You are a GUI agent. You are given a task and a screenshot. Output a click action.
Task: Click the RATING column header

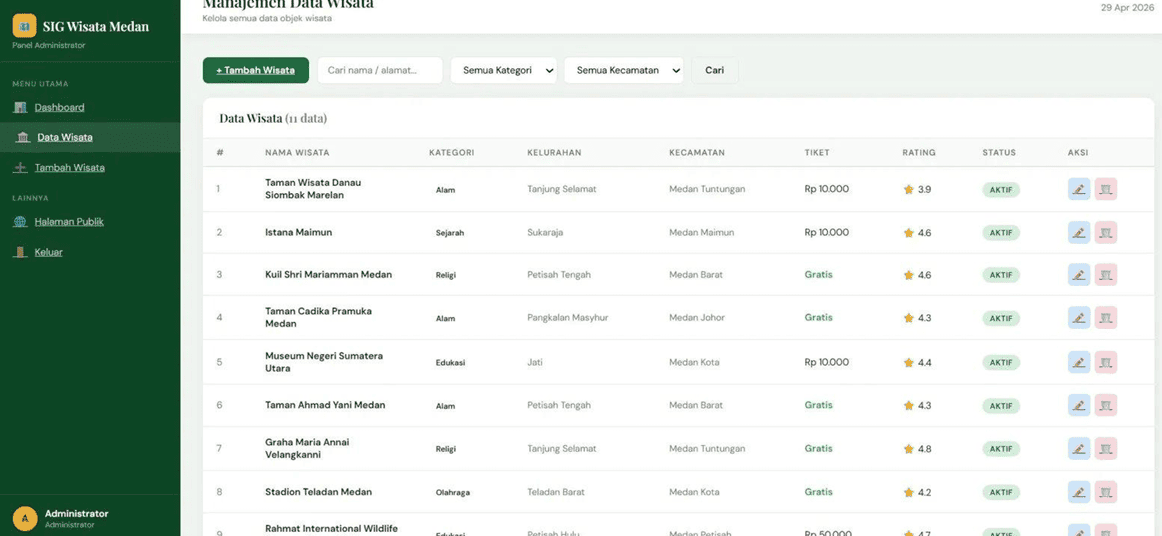pos(919,153)
